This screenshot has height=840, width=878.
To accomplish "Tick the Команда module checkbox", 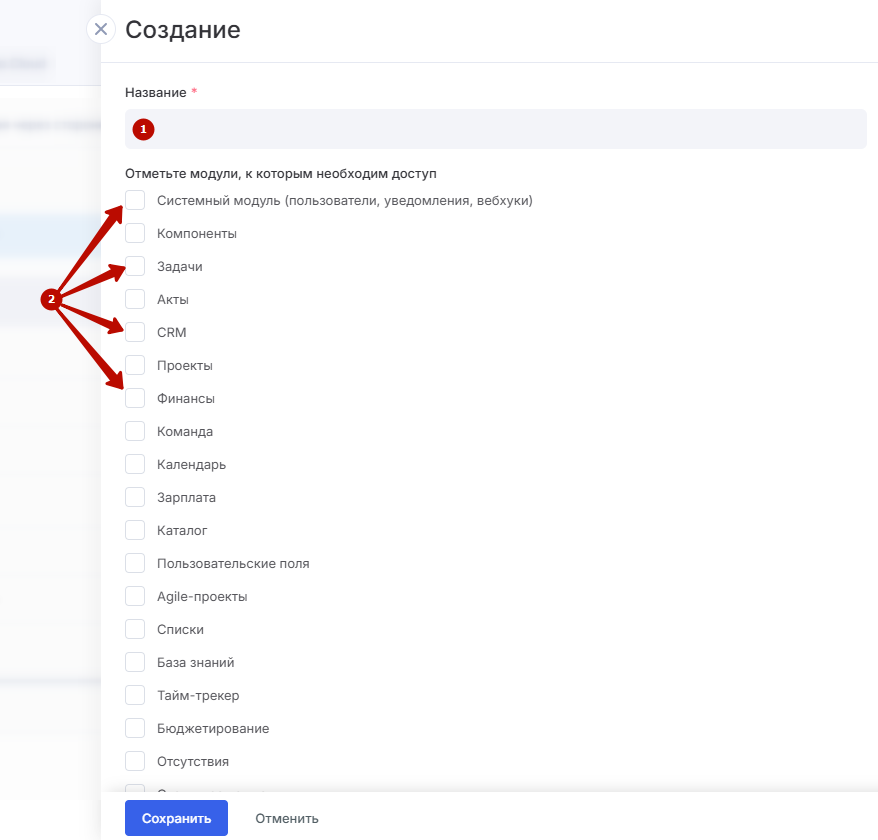I will click(135, 431).
